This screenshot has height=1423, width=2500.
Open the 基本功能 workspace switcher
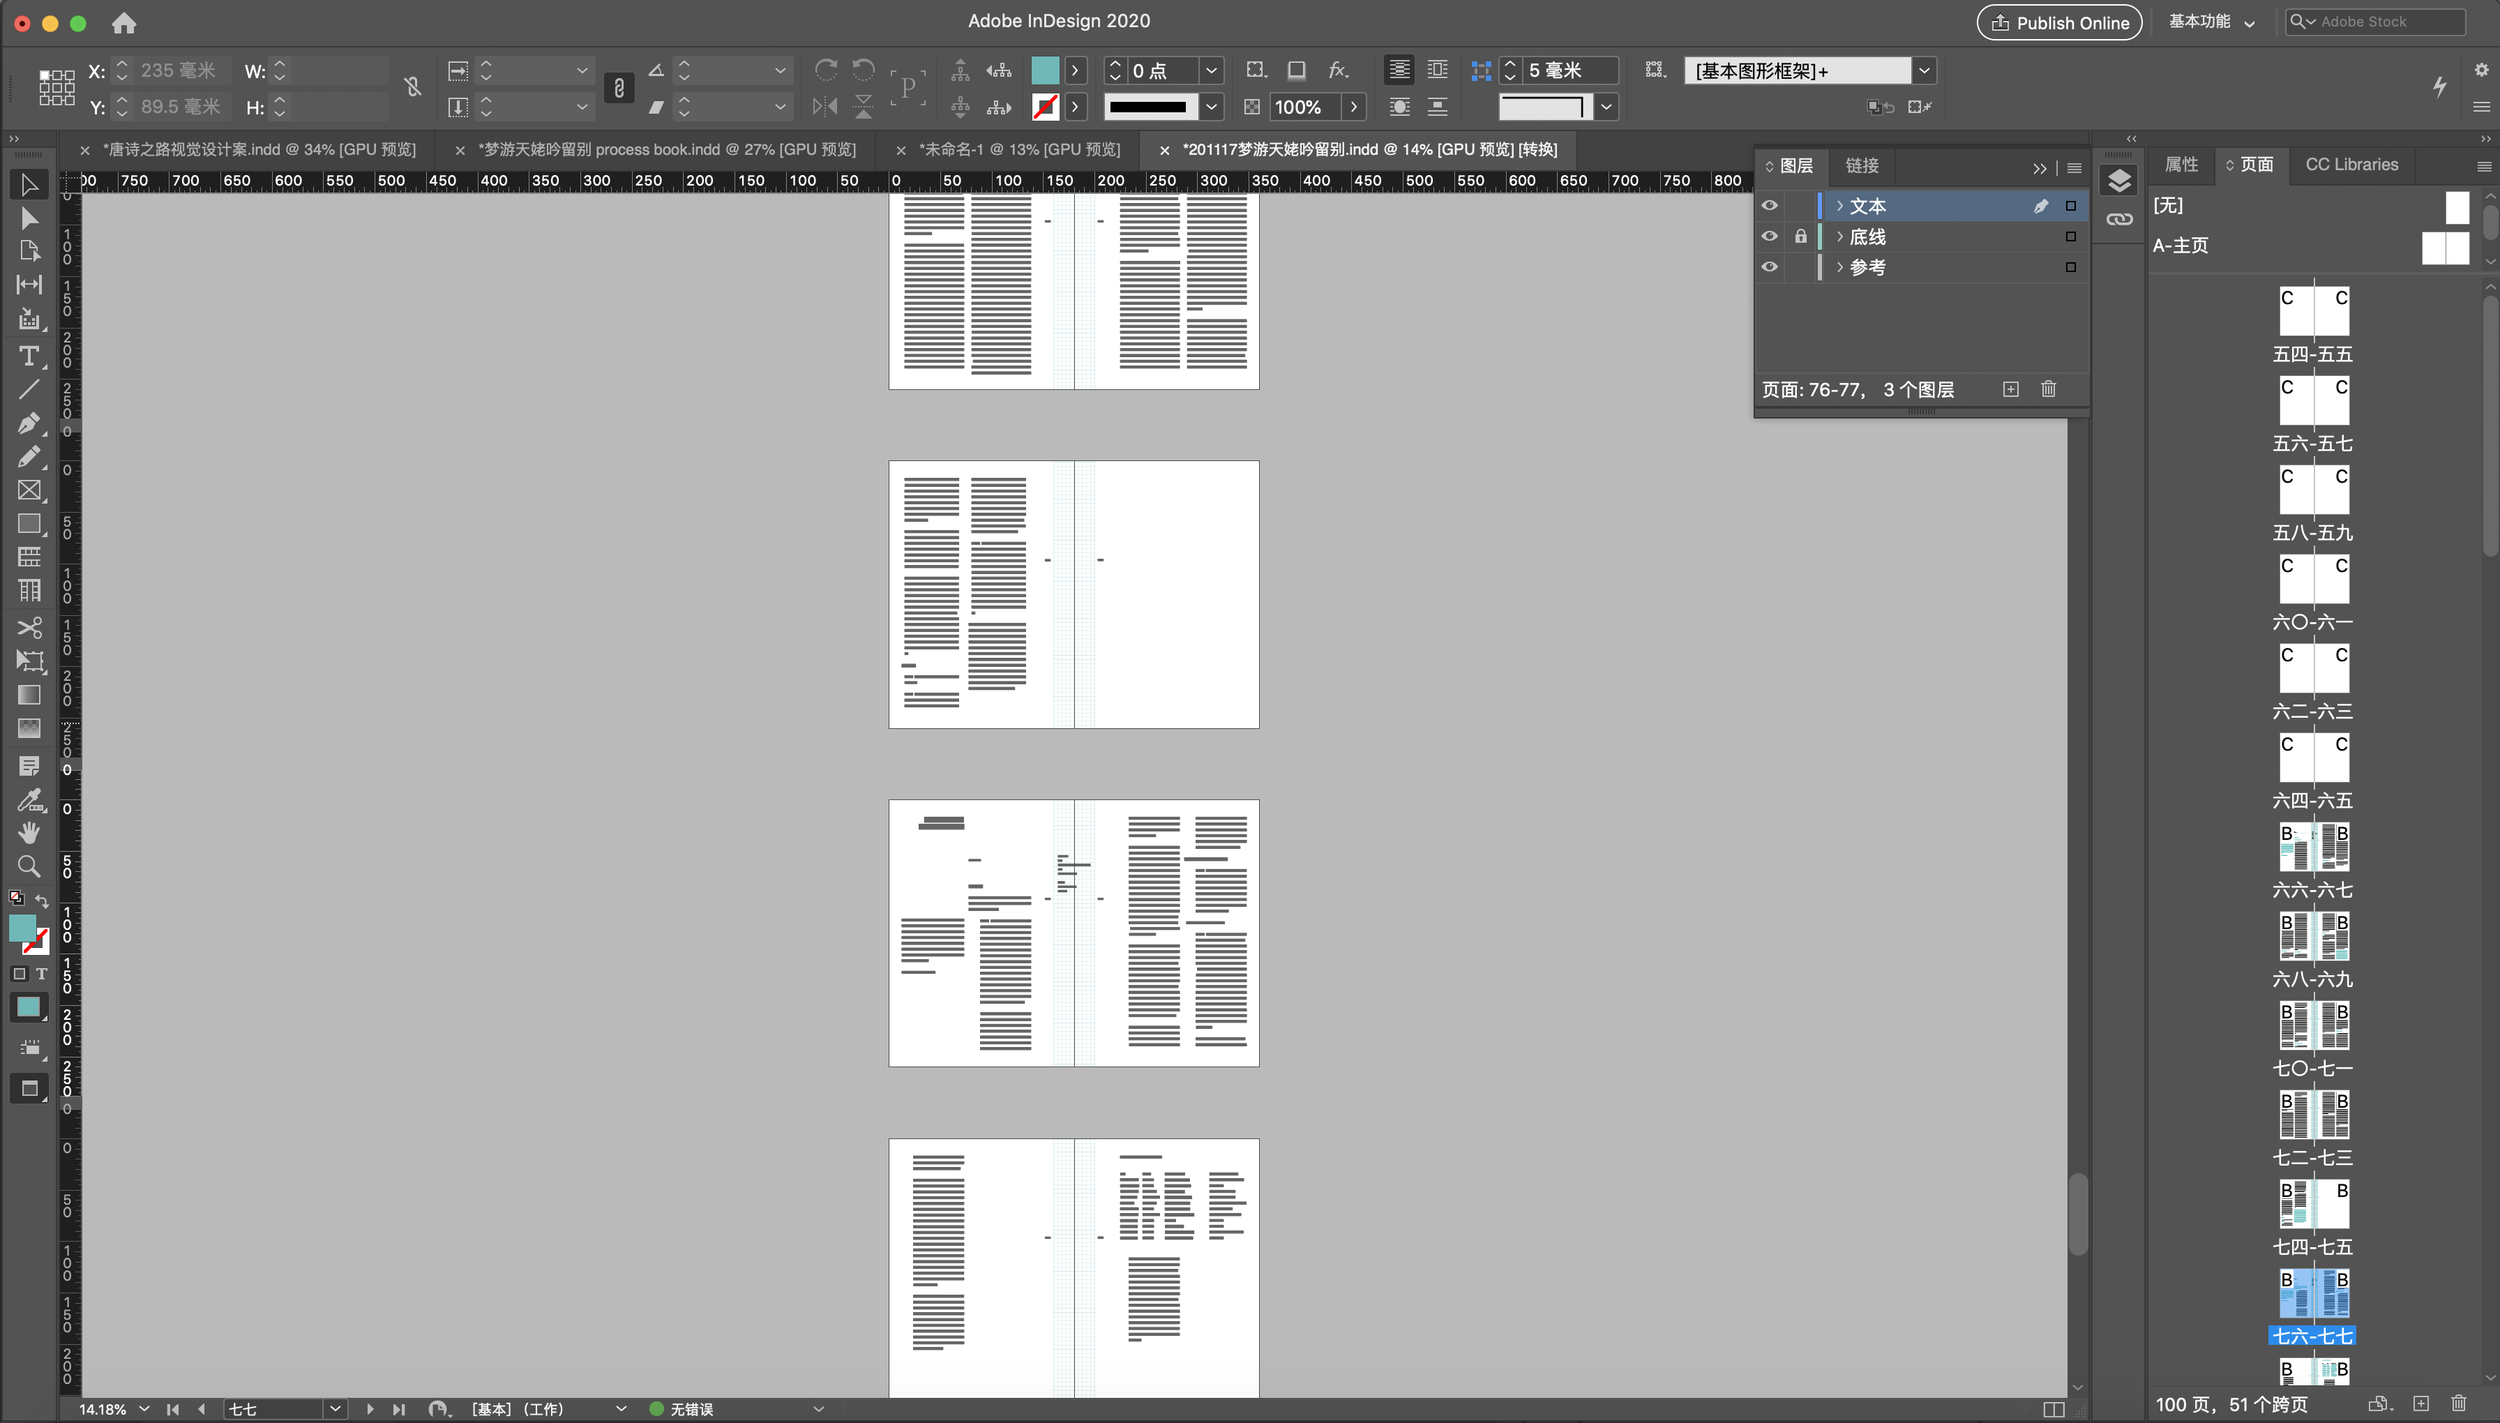2211,22
